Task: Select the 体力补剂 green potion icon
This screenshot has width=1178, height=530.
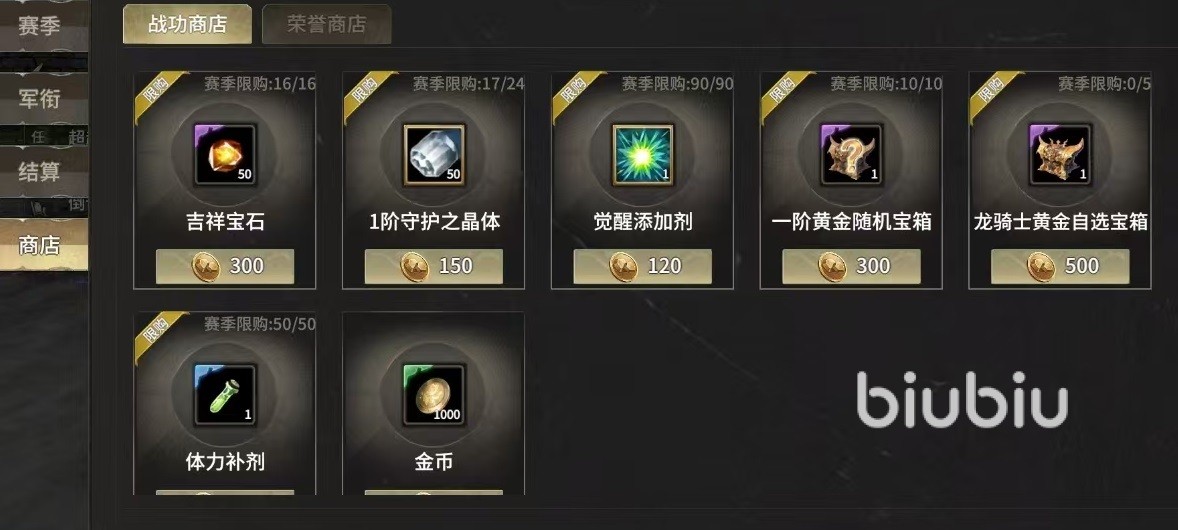Action: tap(225, 395)
